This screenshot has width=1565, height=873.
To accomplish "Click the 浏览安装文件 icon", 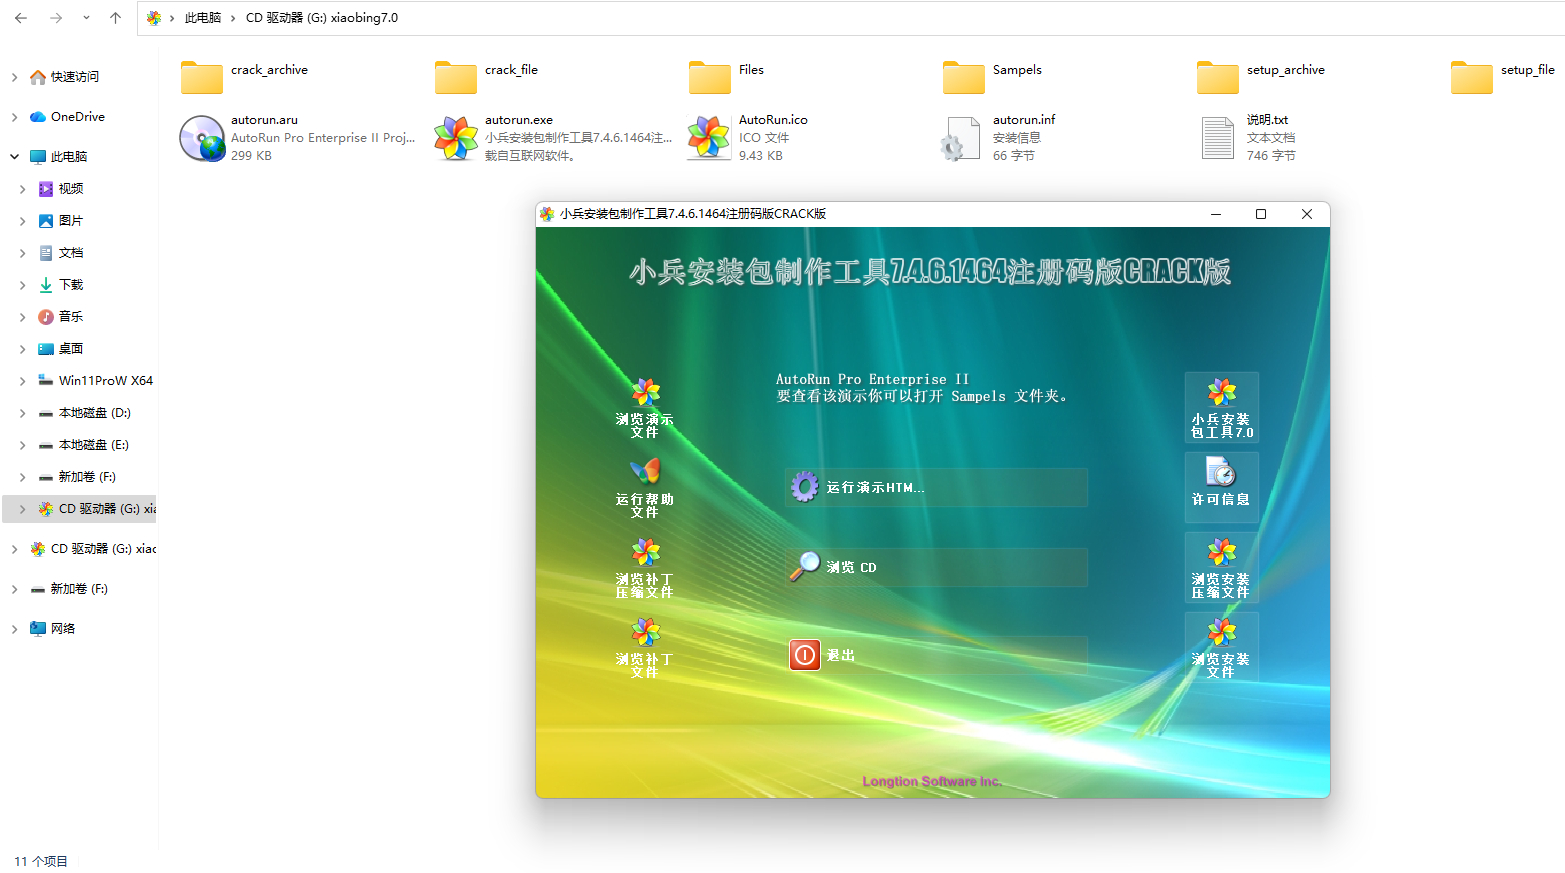I will click(x=1221, y=647).
